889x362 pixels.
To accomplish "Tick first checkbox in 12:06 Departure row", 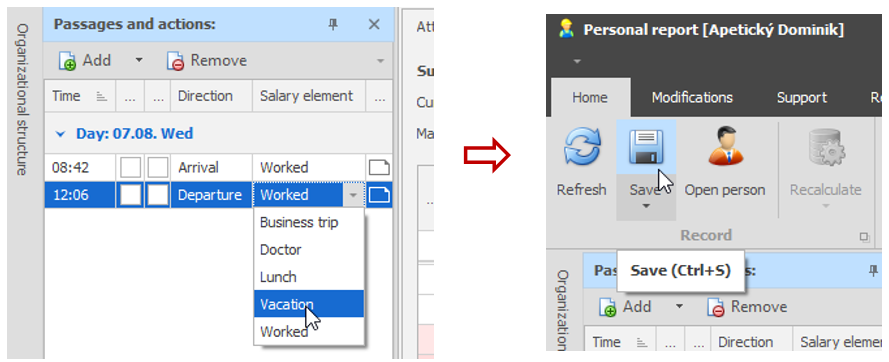I will pyautogui.click(x=130, y=195).
